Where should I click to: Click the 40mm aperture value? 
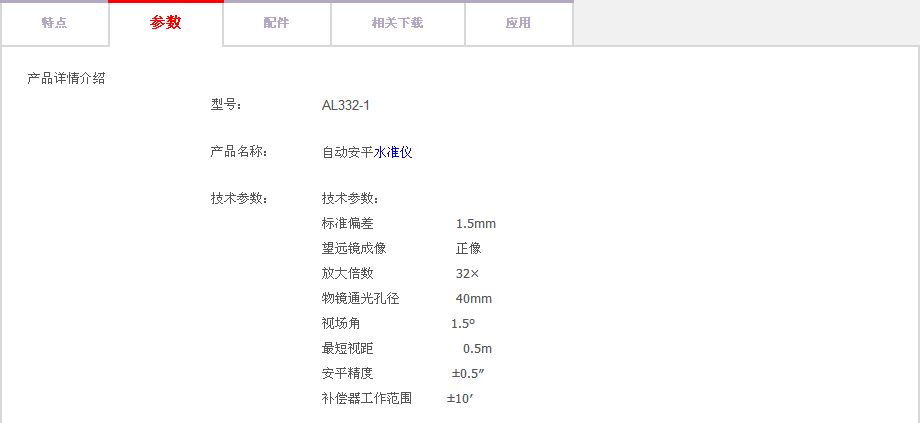pos(473,298)
